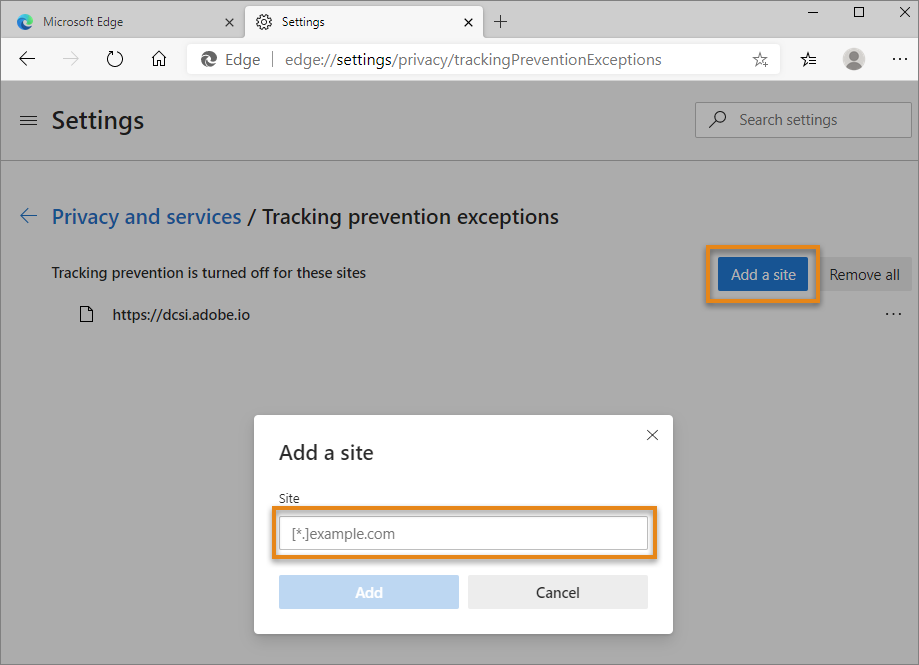The image size is (919, 665).
Task: Focus the Site input field
Action: tap(463, 533)
